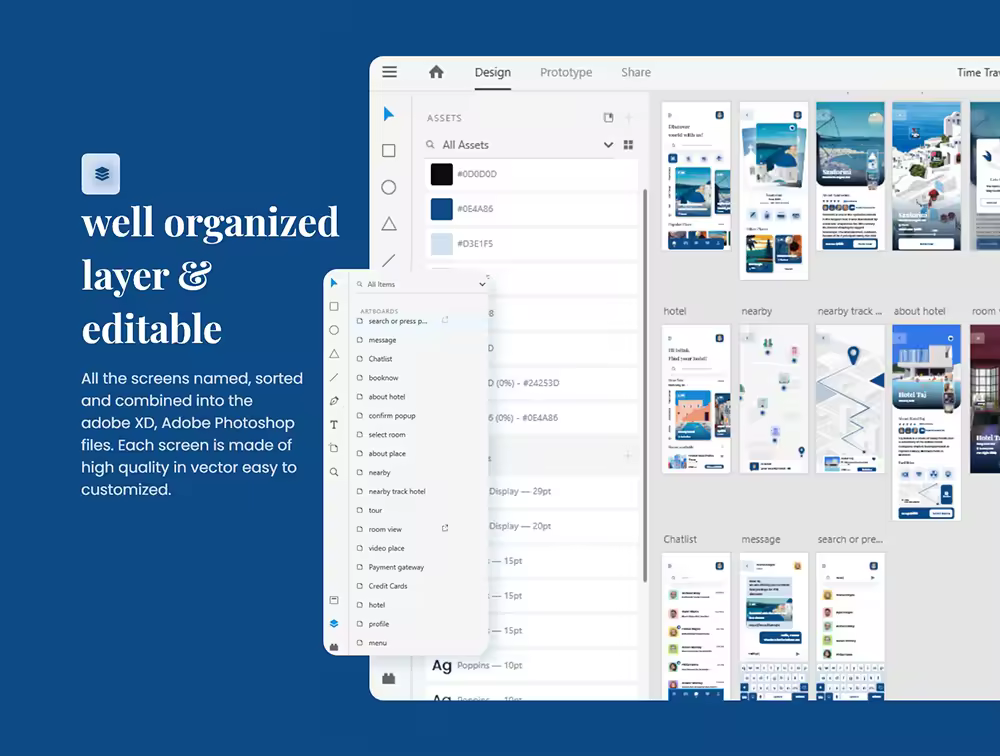Expand the All Assets filter chevron
Screen dimensions: 1000x756
pos(608,145)
